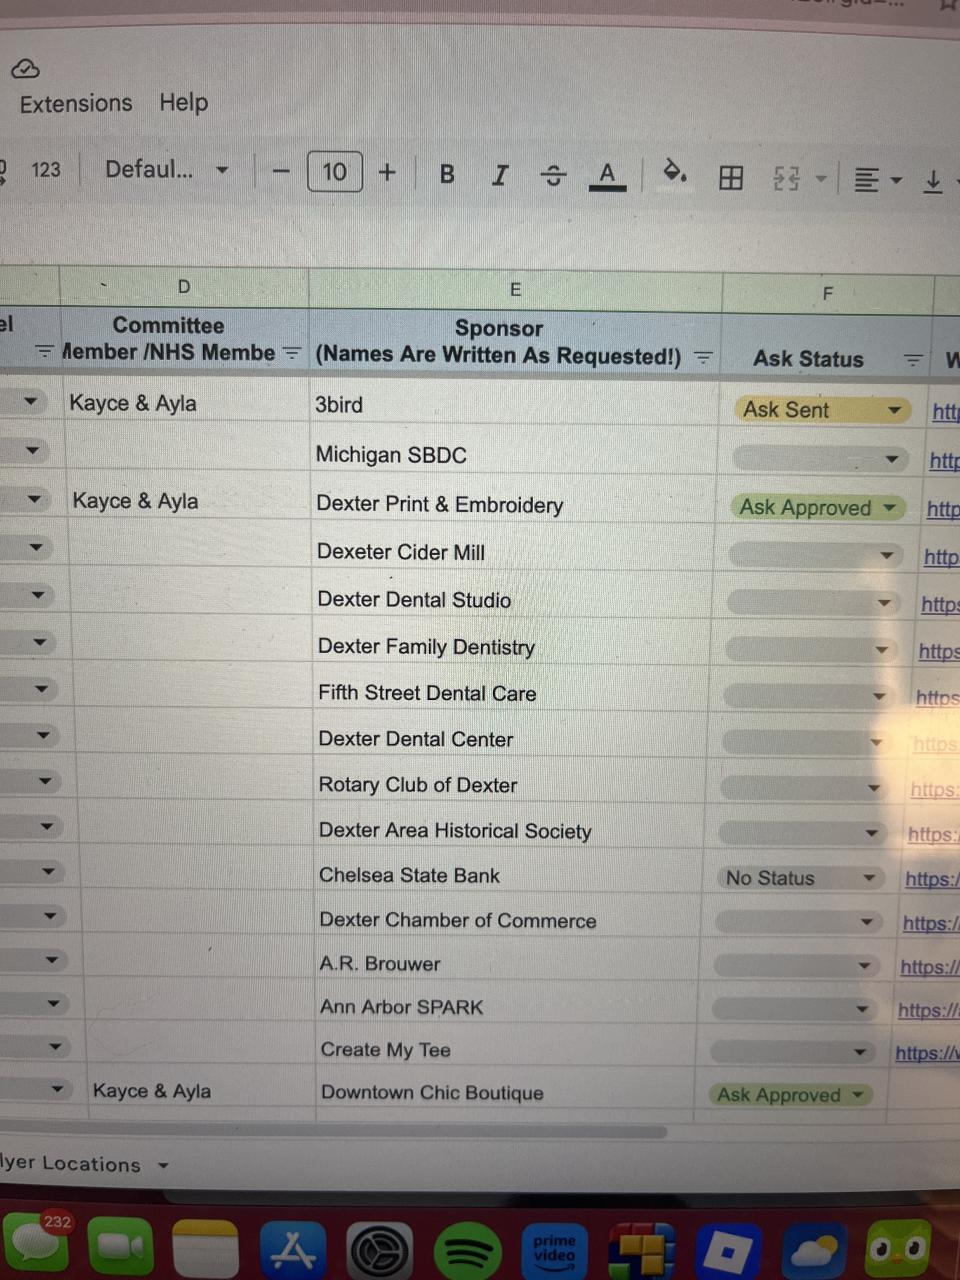Open Spotify from the dock
Viewport: 960px width, 1280px height.
(468, 1252)
